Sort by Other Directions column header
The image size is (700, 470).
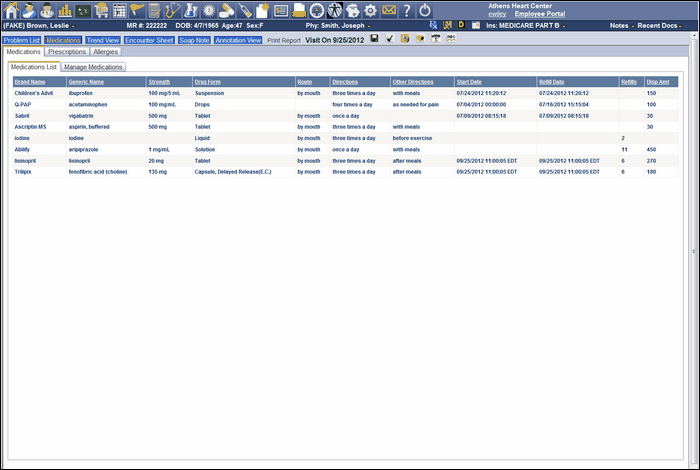413,82
